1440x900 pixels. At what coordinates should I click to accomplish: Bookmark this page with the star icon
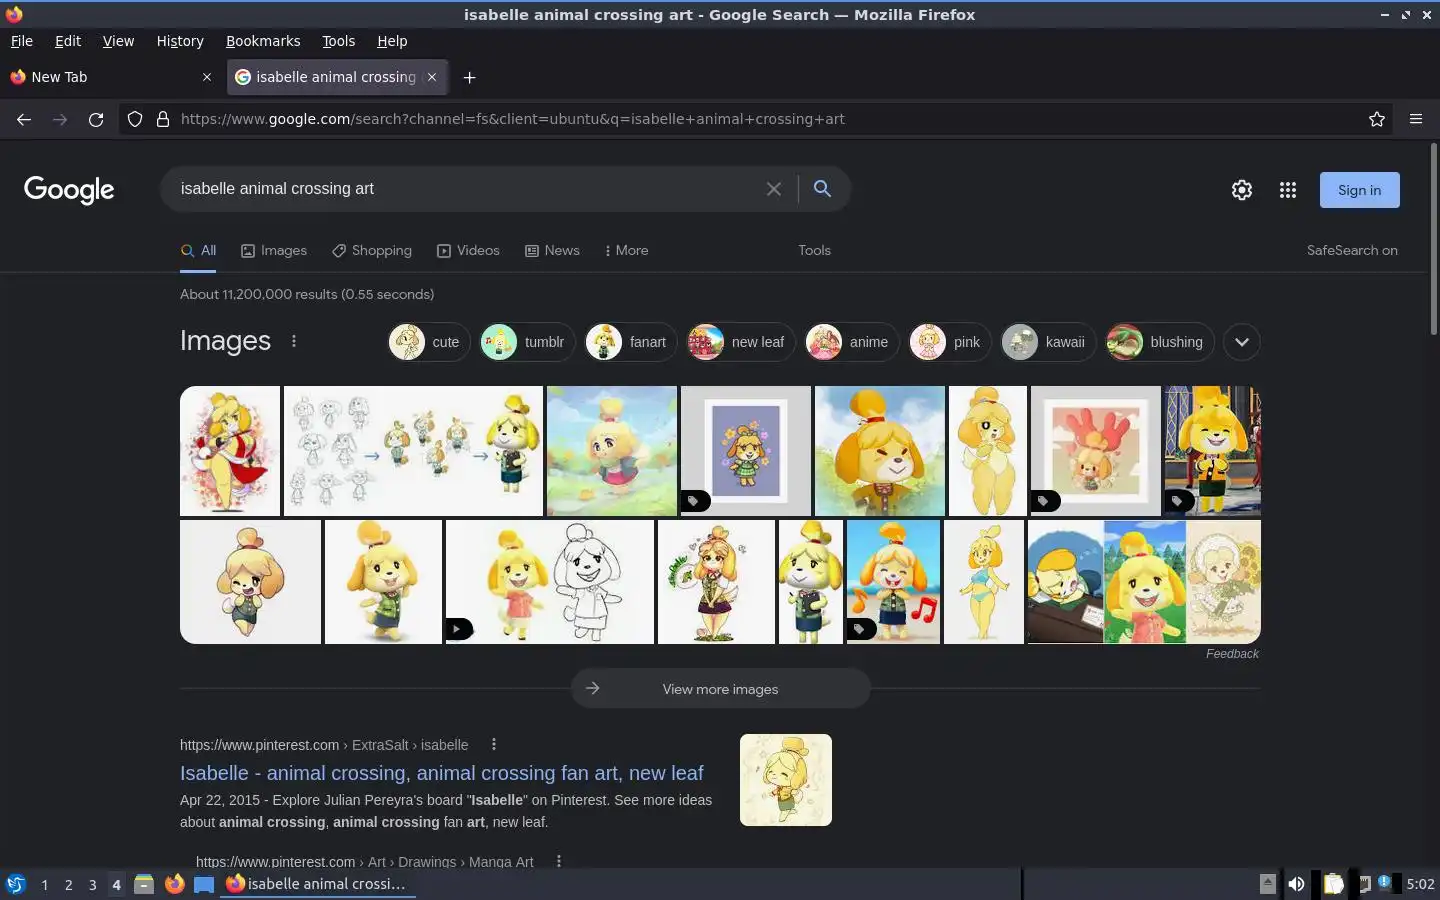click(x=1377, y=119)
